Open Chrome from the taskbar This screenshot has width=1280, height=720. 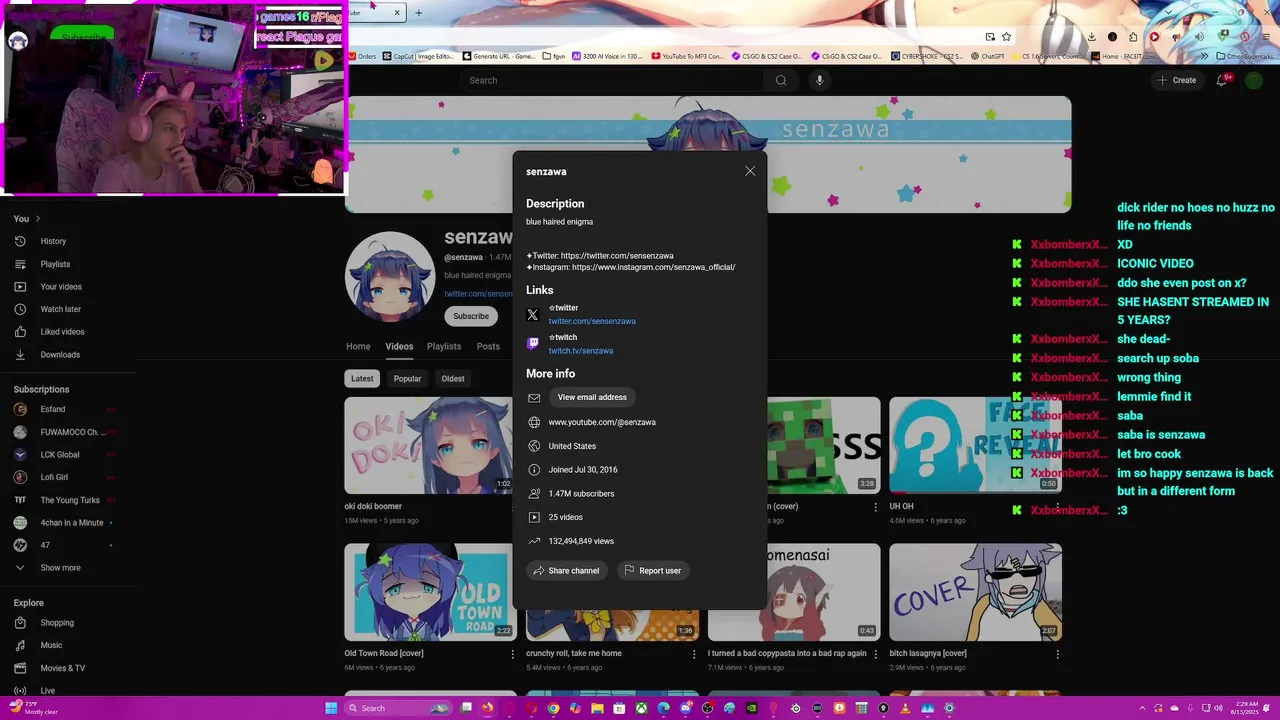click(x=553, y=708)
